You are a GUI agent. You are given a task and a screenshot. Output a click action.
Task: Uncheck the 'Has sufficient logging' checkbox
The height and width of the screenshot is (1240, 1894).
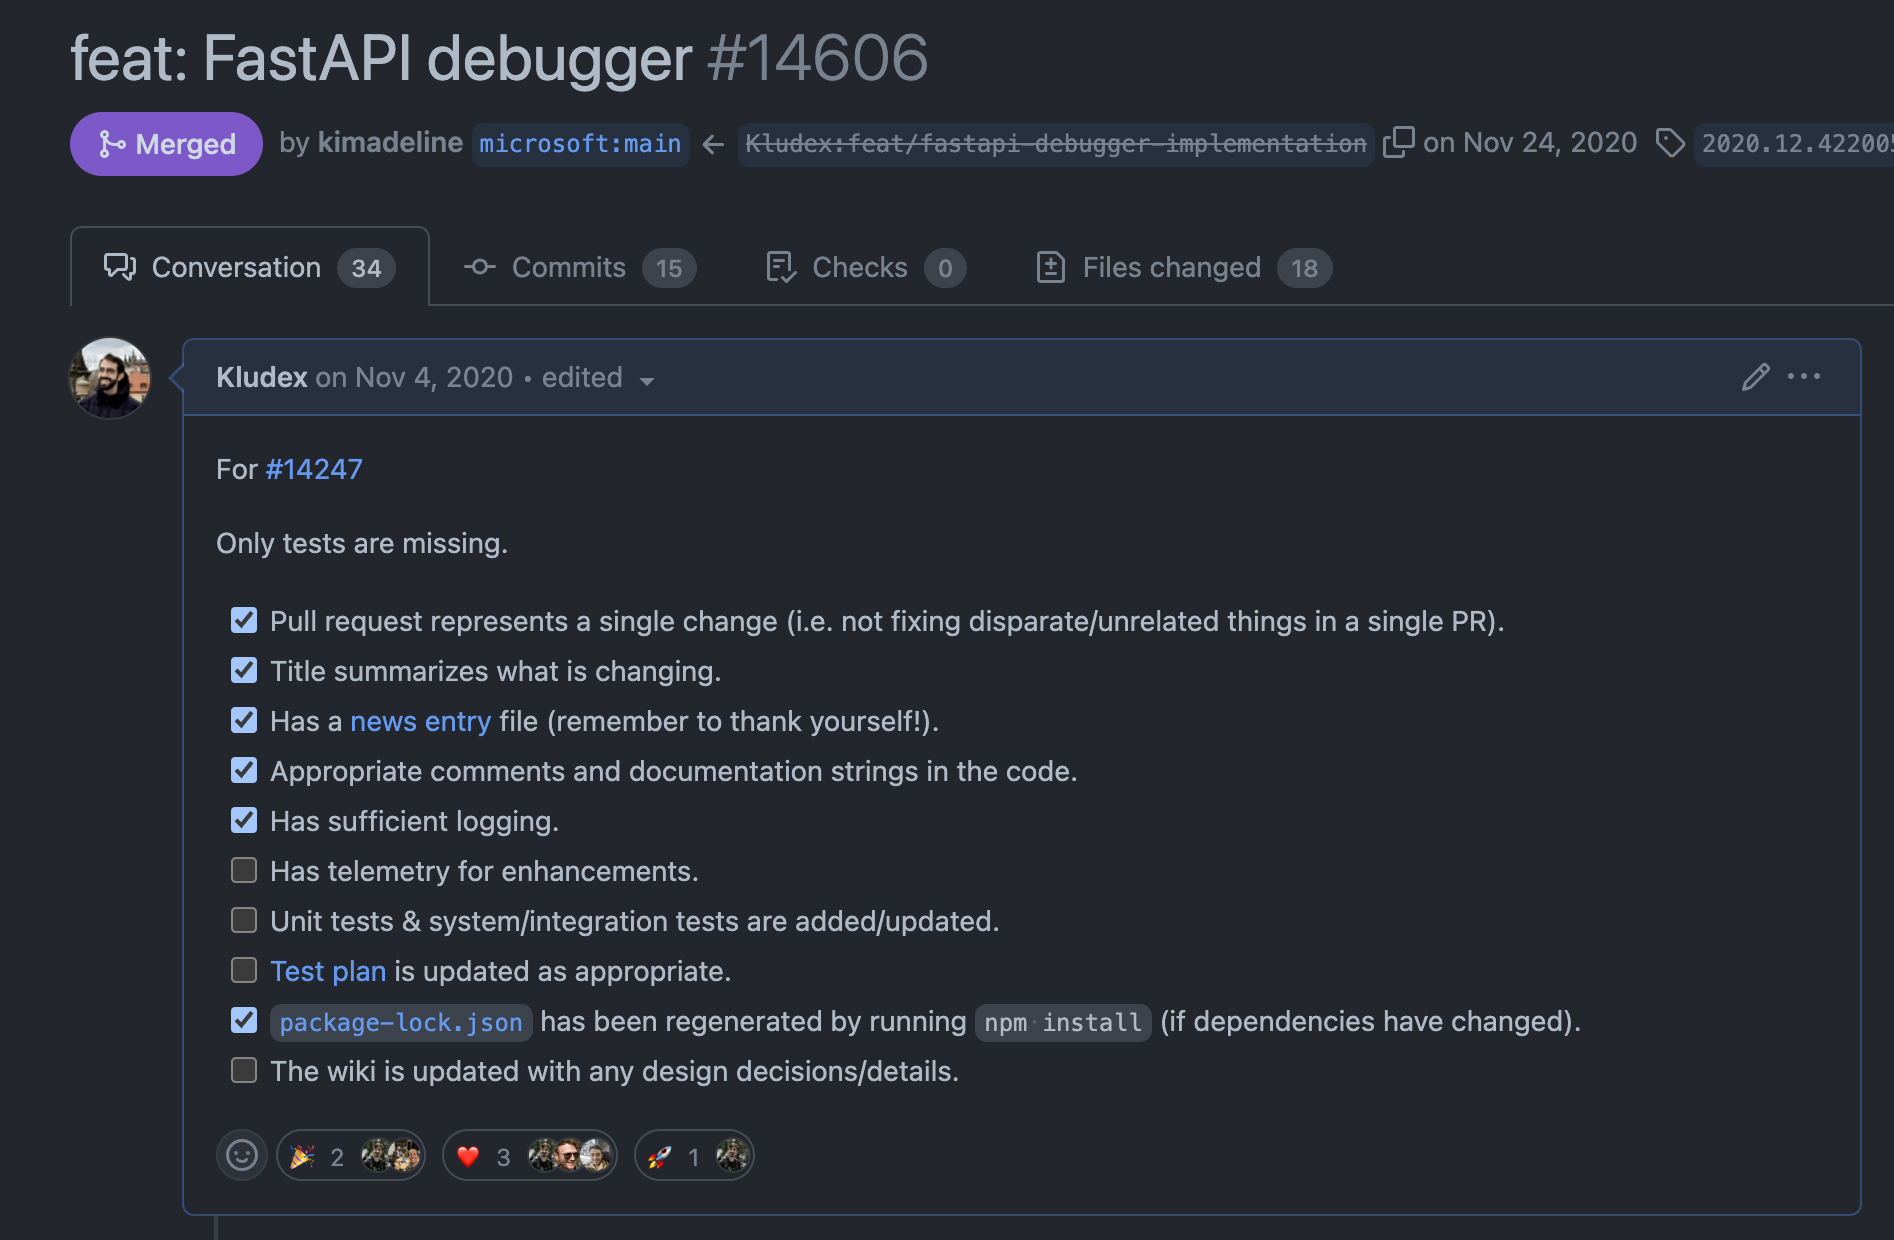point(244,821)
